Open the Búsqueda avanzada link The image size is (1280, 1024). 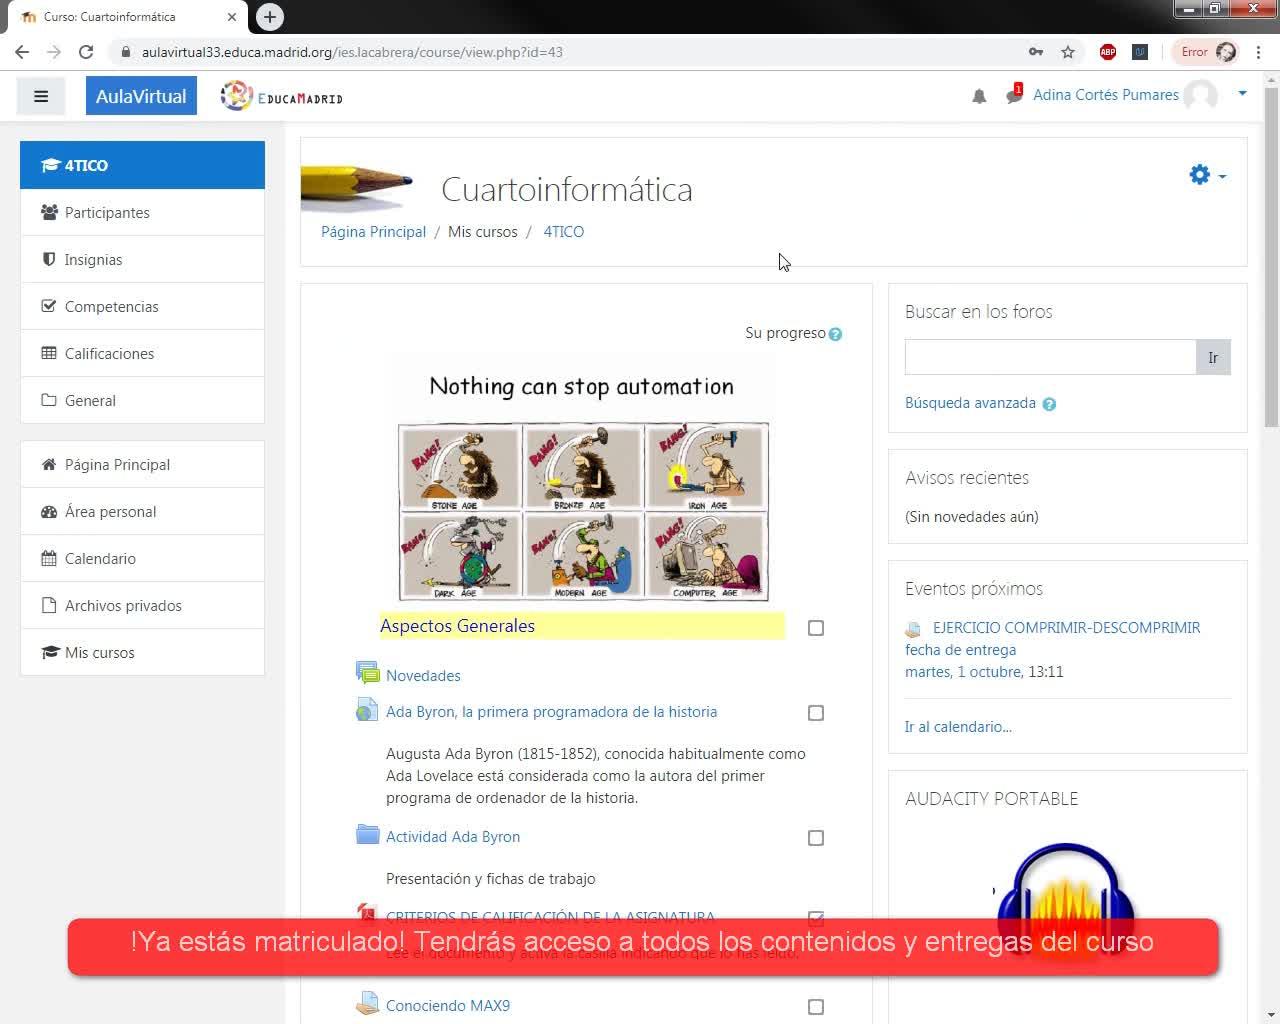[x=970, y=403]
